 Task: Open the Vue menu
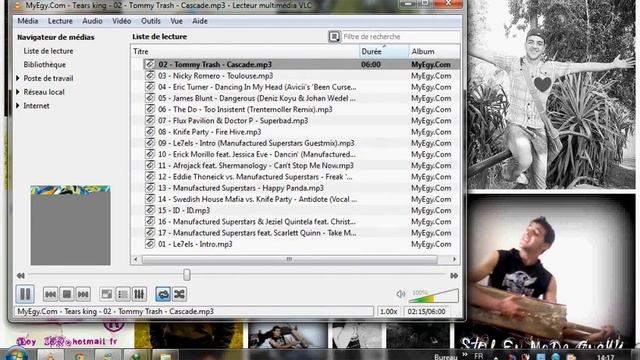[176, 21]
